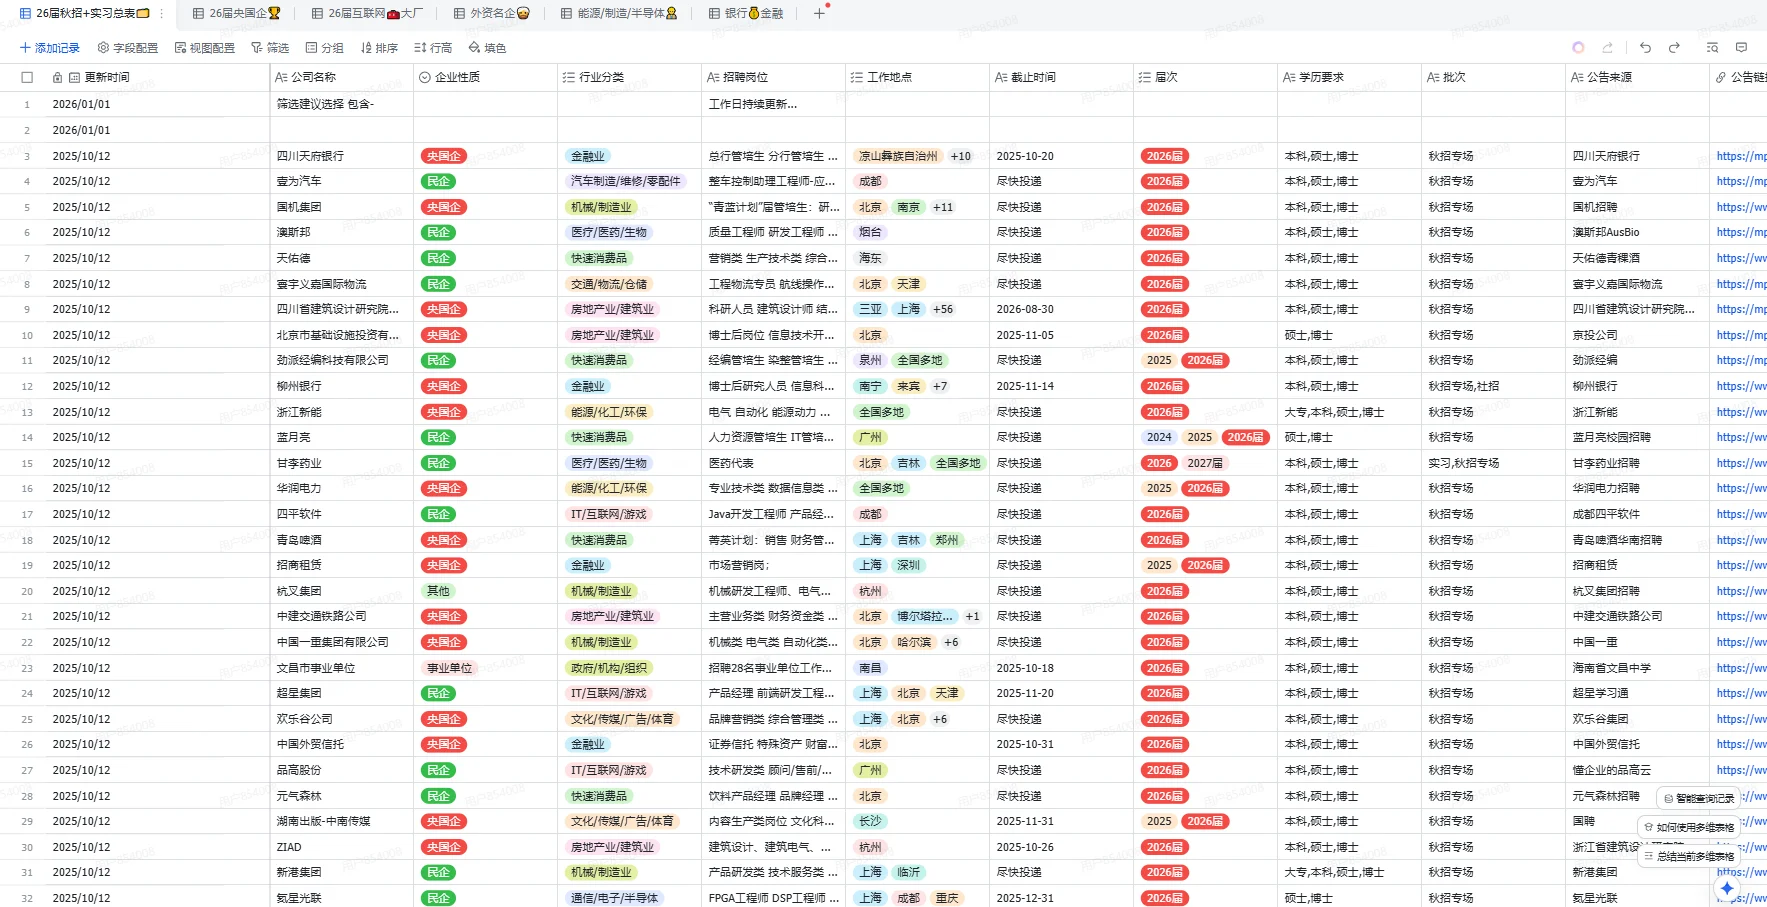Open the 筛选 filter tool
The image size is (1767, 907).
270,48
